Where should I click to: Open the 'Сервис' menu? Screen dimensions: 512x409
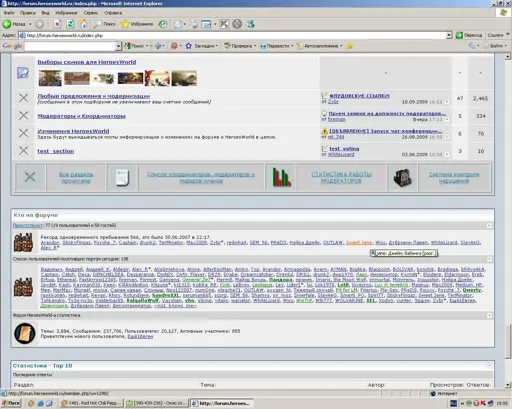[91, 13]
